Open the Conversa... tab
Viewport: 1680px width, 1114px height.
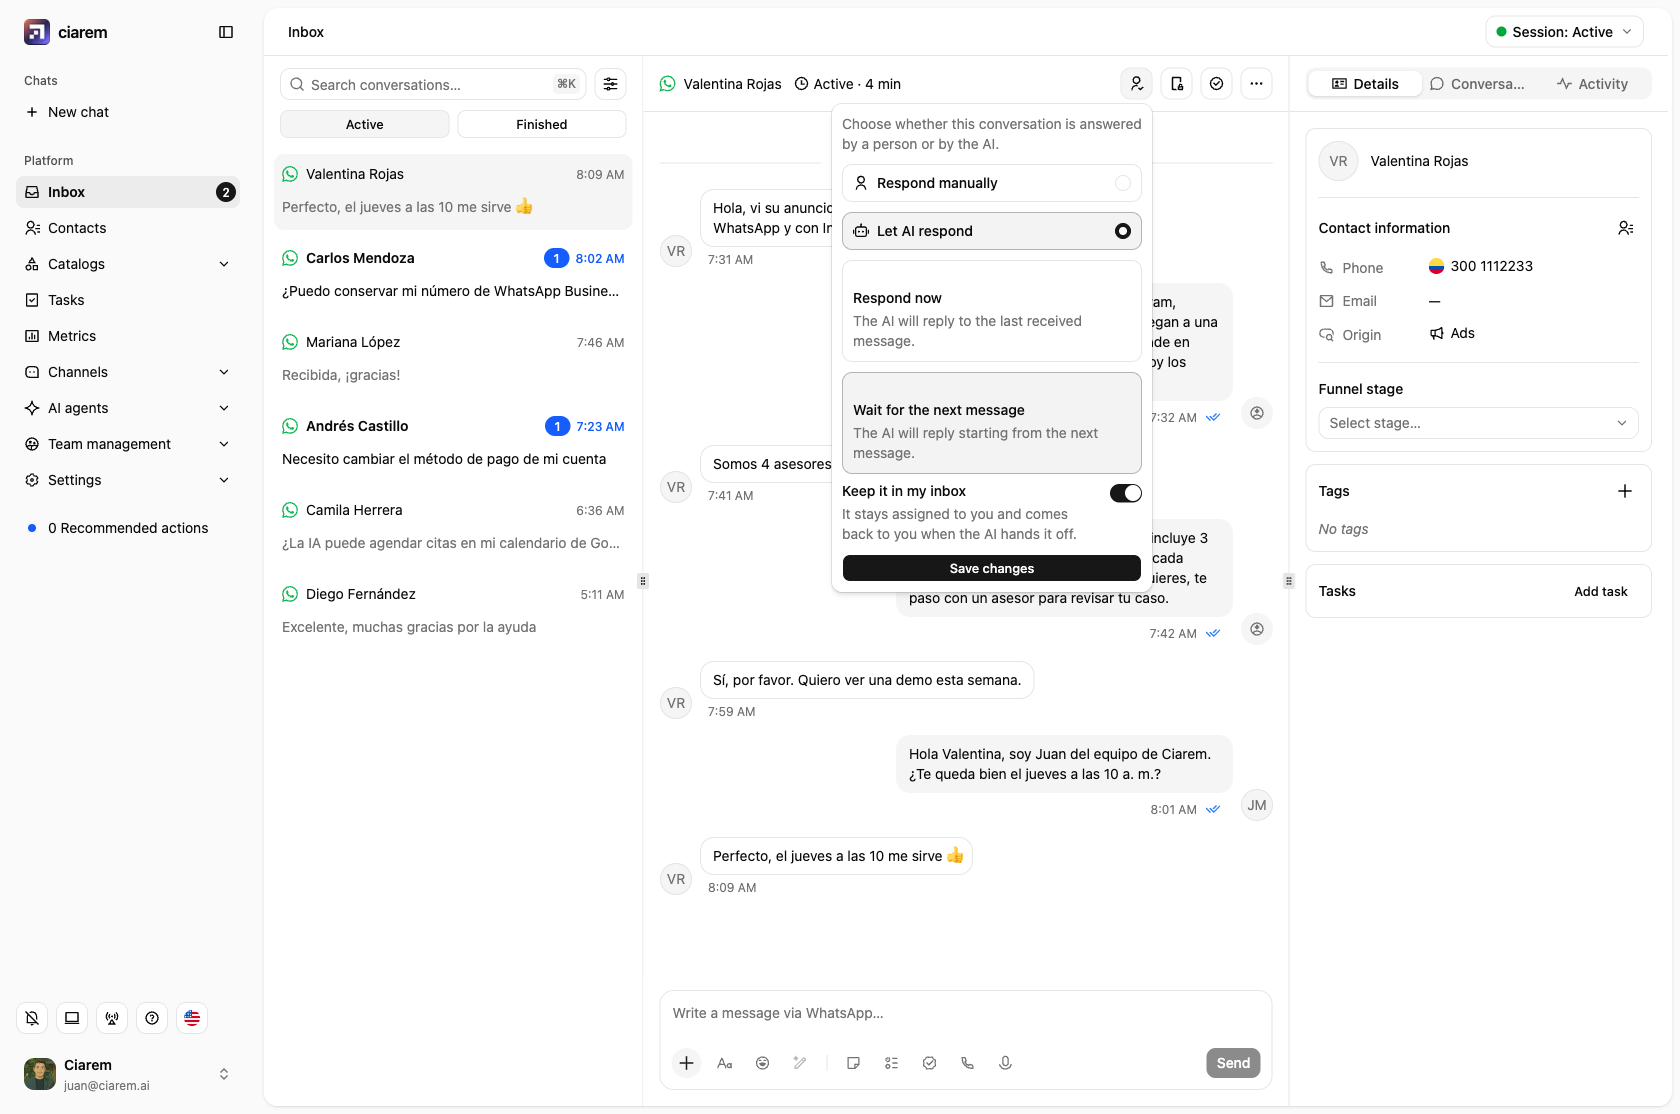point(1478,84)
